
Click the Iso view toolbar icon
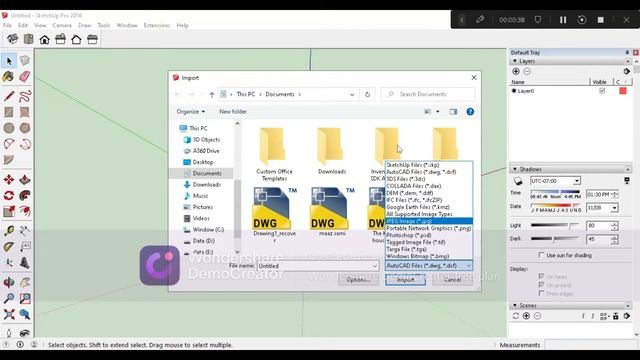(12, 39)
